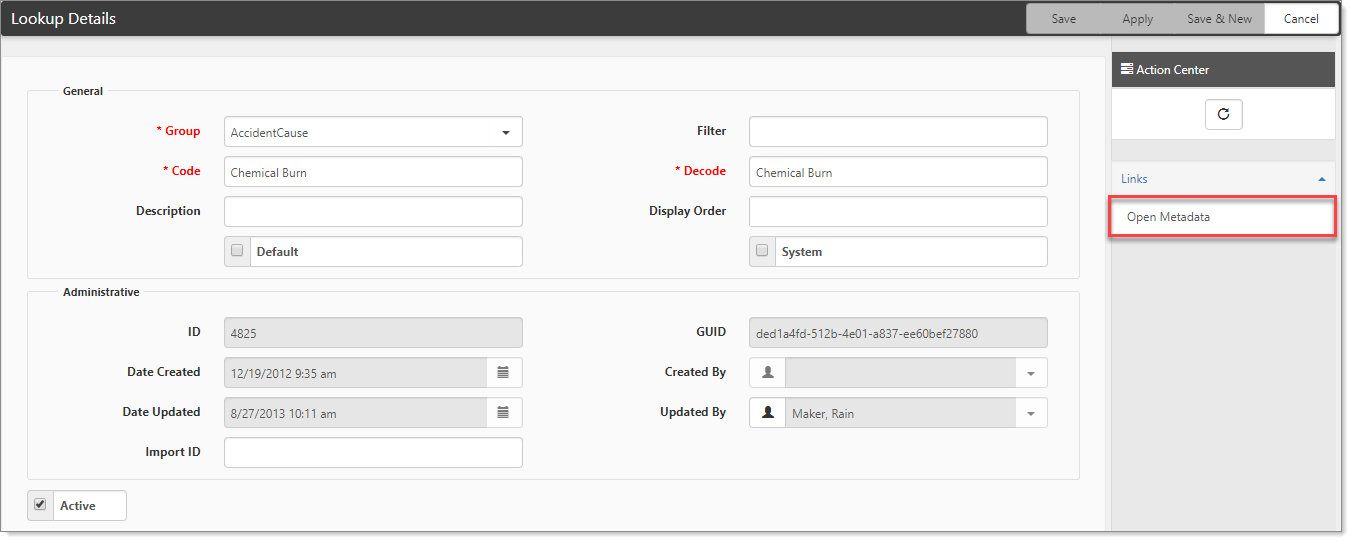Click the Save & New button
This screenshot has height=542, width=1352.
[1219, 19]
